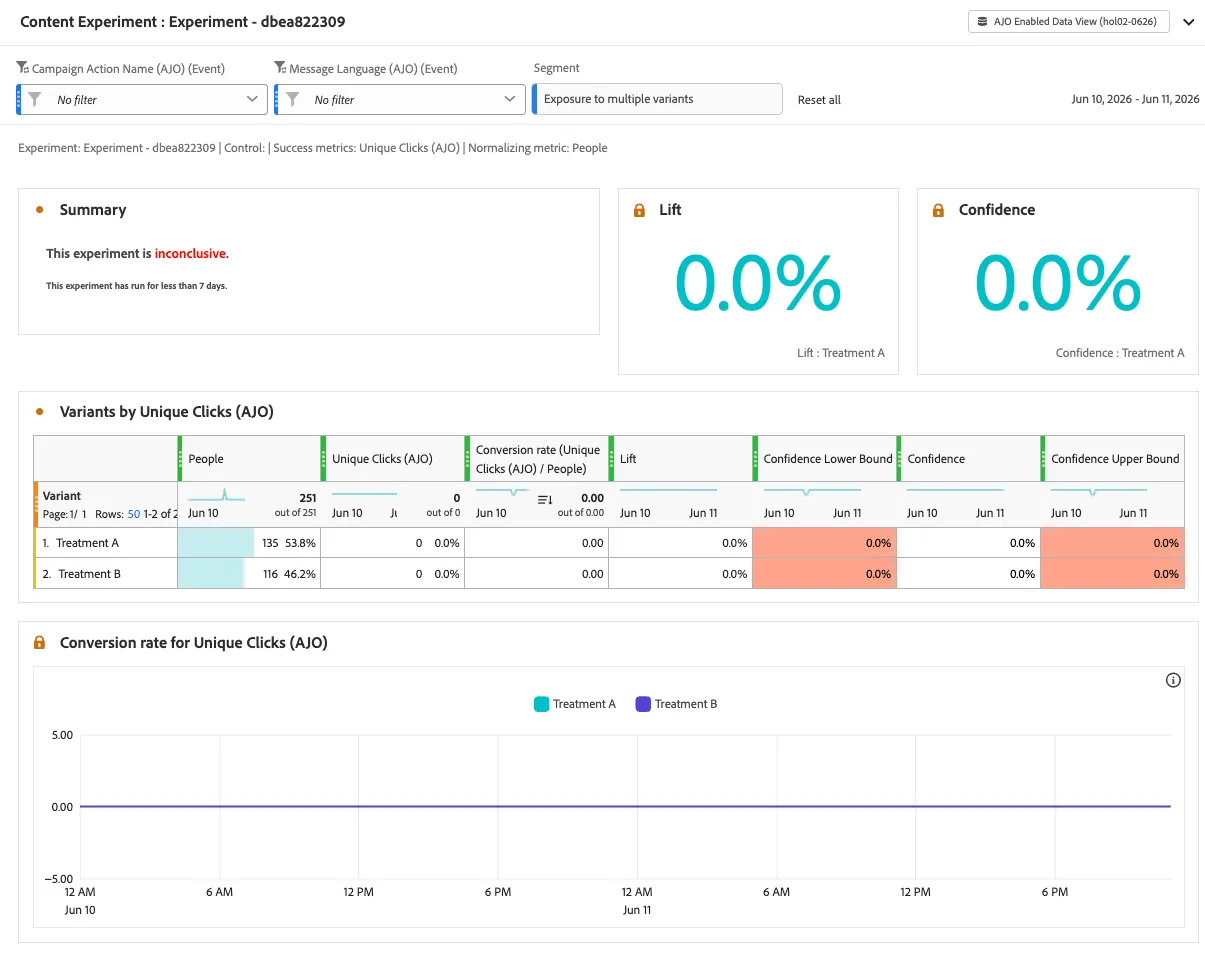
Task: Click the Conversion rate for Unique Clicks title
Action: 194,643
